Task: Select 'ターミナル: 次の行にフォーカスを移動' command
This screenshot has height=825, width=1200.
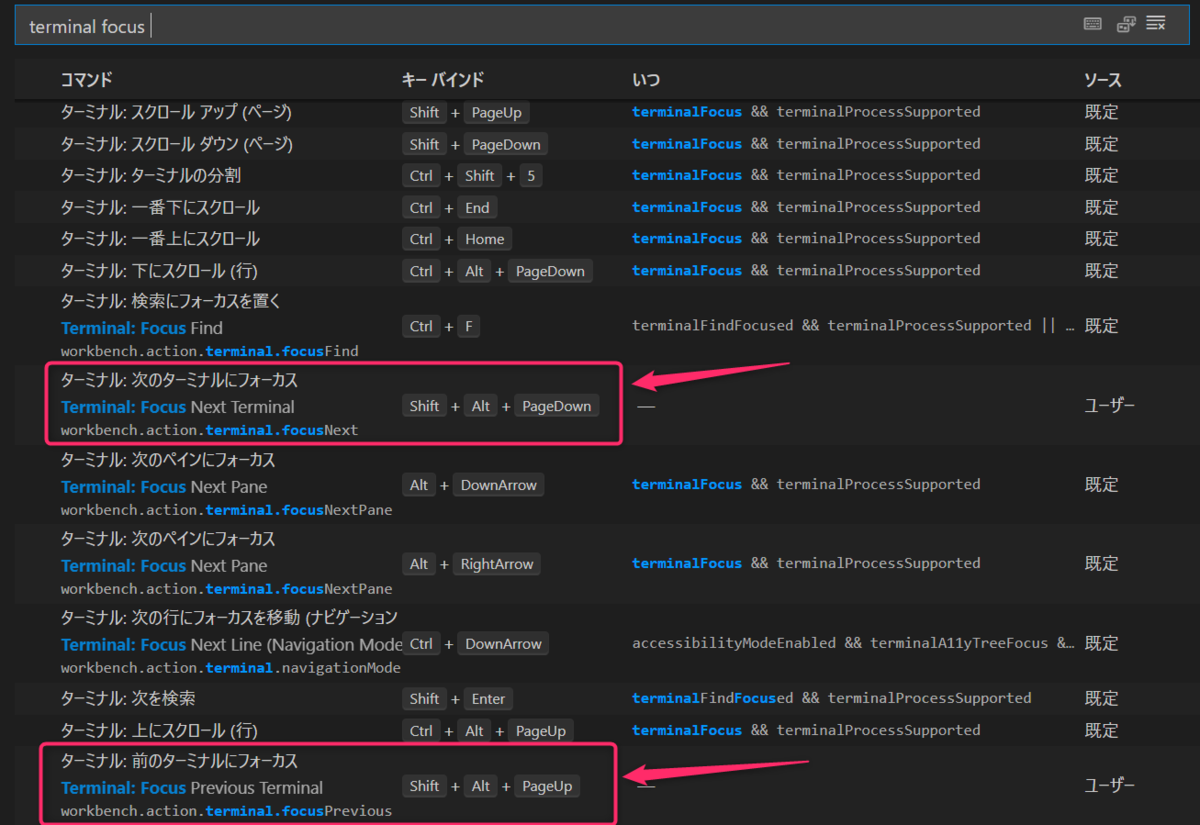Action: tap(229, 617)
